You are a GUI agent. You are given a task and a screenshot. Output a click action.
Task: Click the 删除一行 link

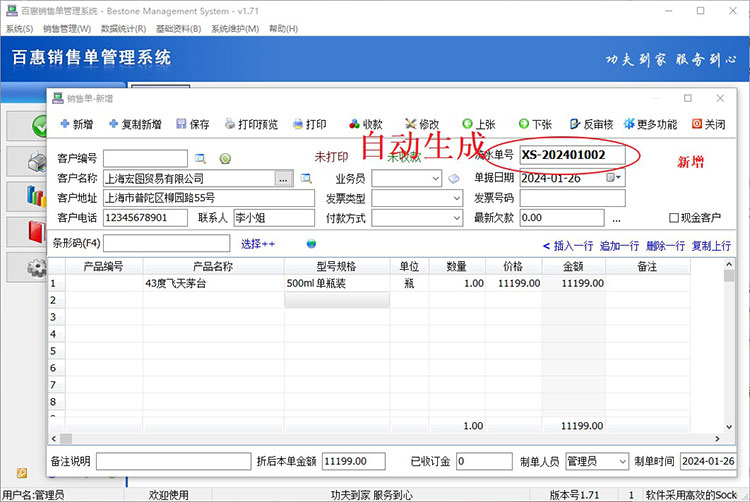(x=665, y=245)
